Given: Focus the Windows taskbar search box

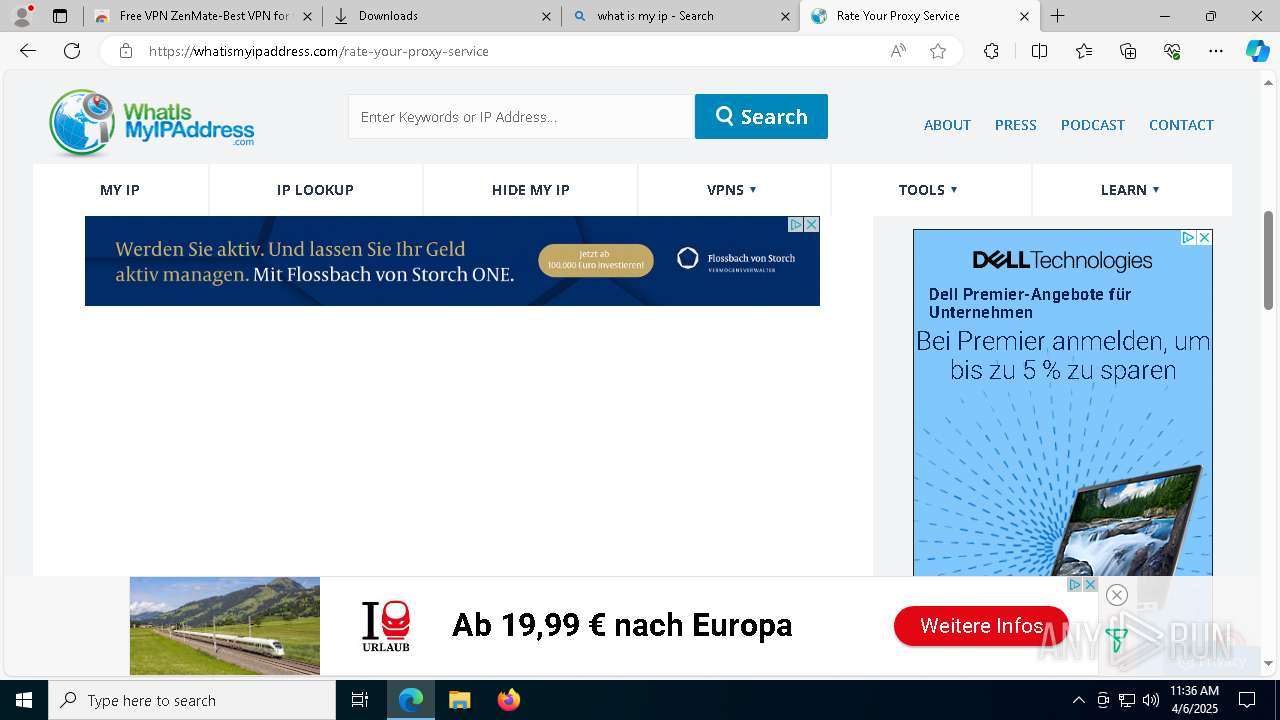Looking at the screenshot, I should point(192,700).
